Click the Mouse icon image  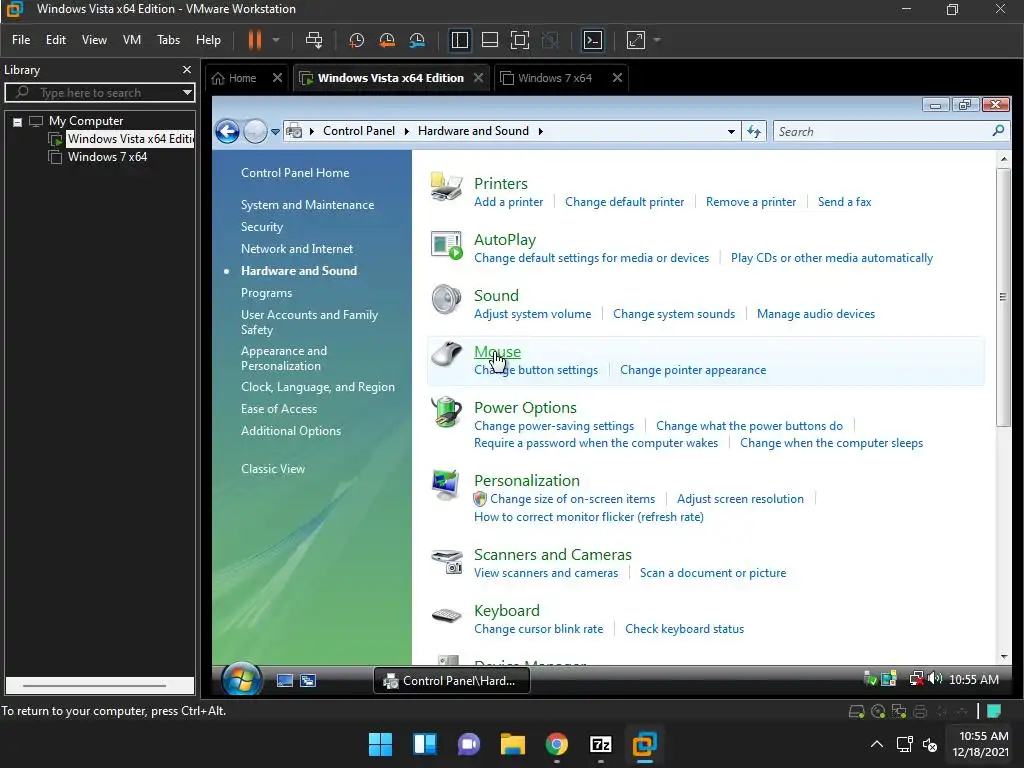(447, 355)
